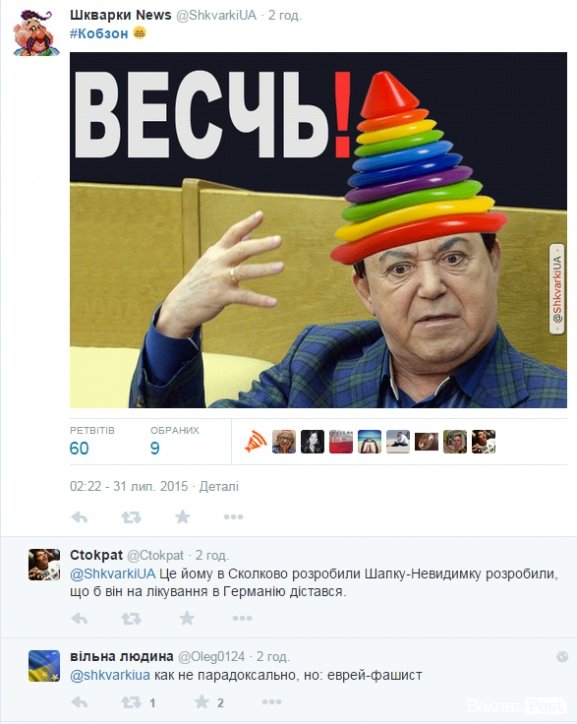
Task: View the 9 favorites count
Action: pyautogui.click(x=155, y=448)
